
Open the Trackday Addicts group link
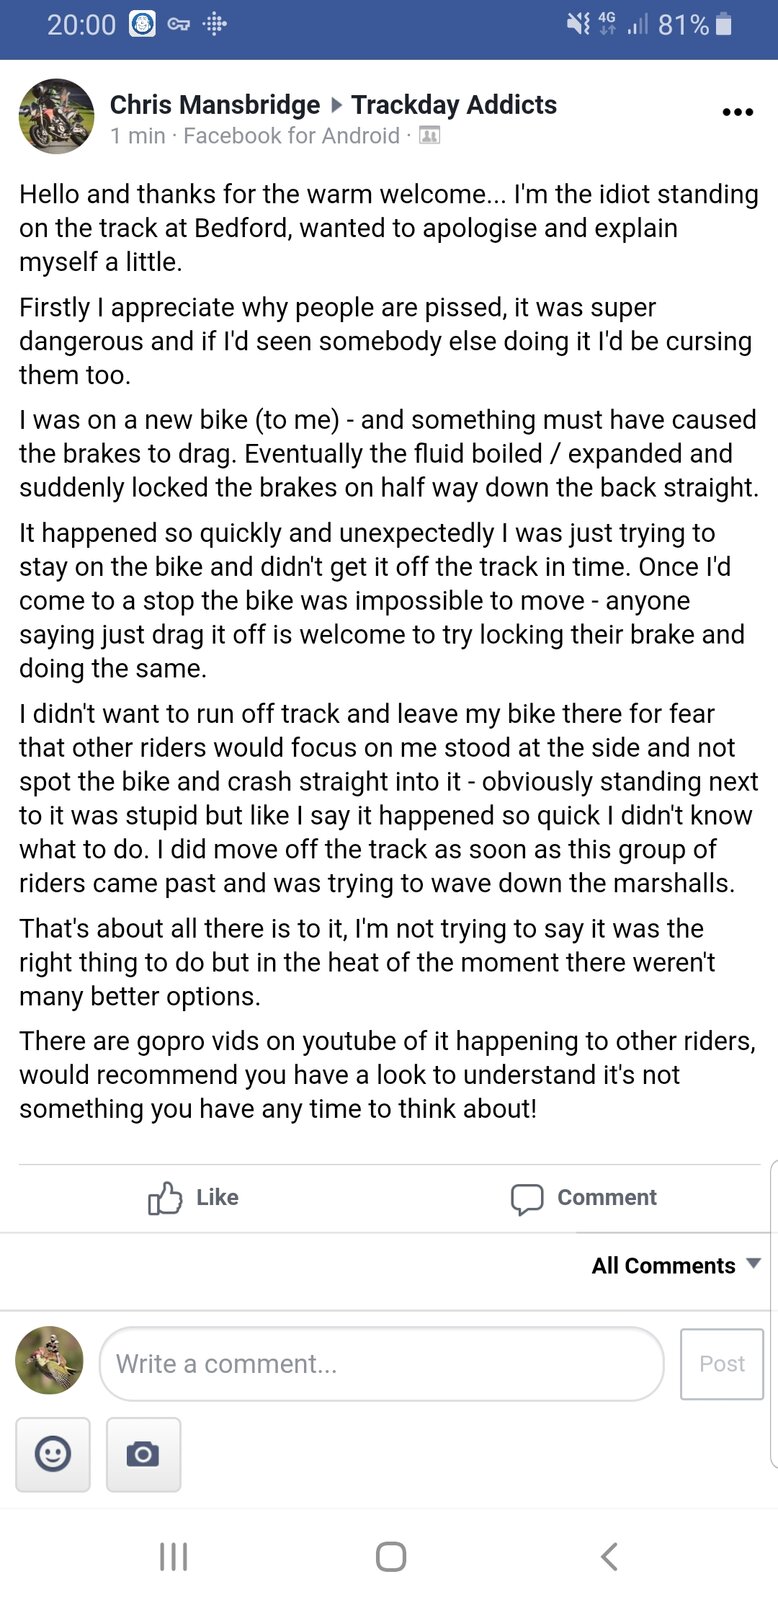coord(454,105)
